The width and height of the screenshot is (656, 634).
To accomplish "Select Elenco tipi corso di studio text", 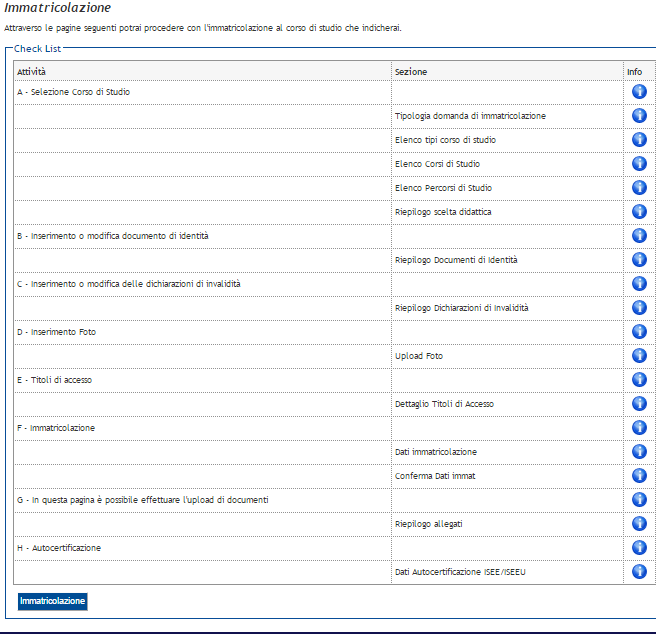I will click(445, 140).
